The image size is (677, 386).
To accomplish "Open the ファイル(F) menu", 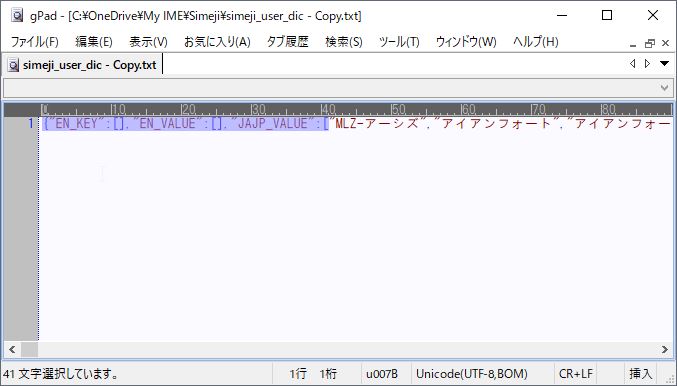I will coord(34,42).
